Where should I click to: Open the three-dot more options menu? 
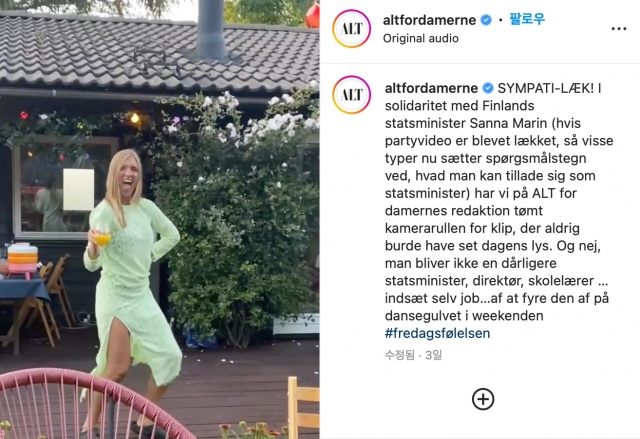point(619,29)
